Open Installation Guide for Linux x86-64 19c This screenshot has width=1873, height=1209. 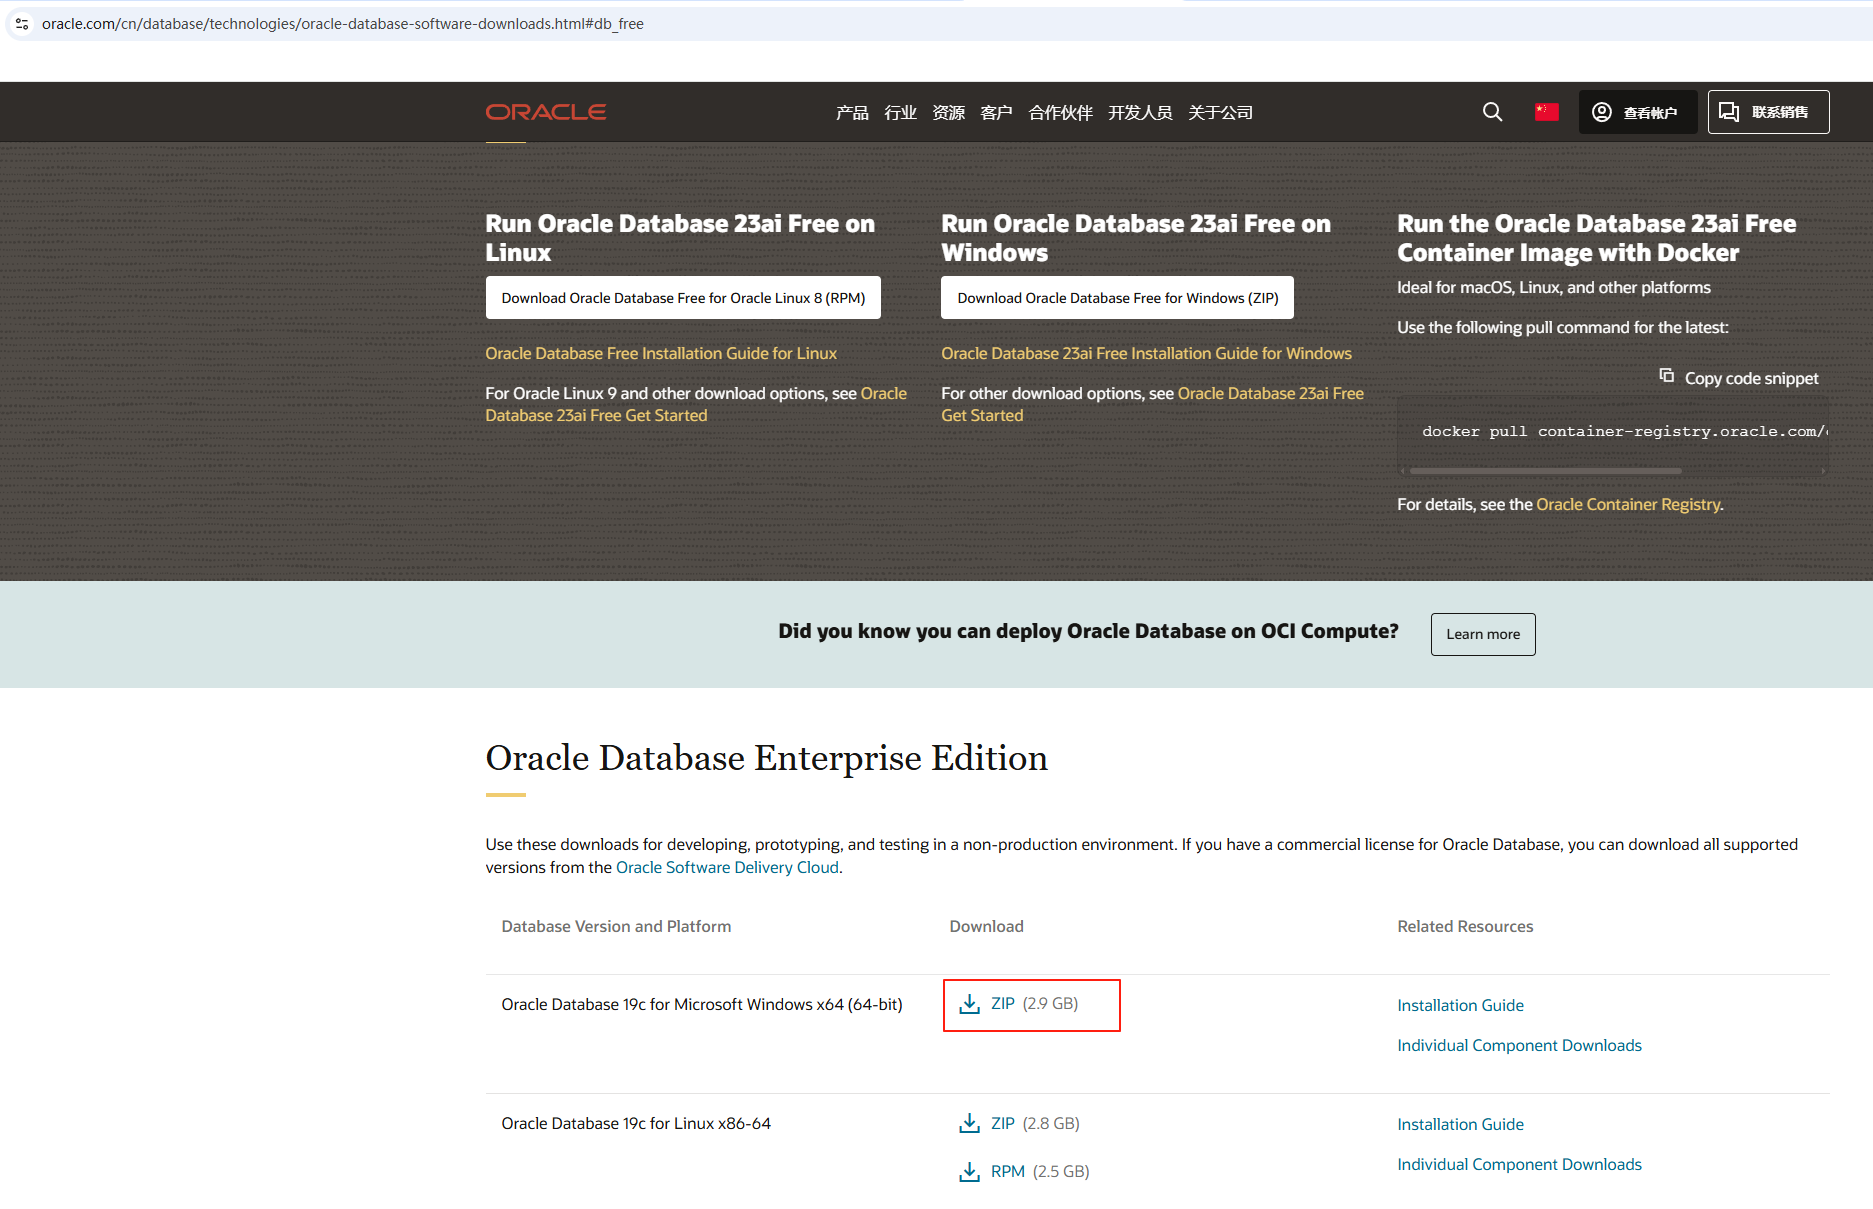pos(1460,1124)
